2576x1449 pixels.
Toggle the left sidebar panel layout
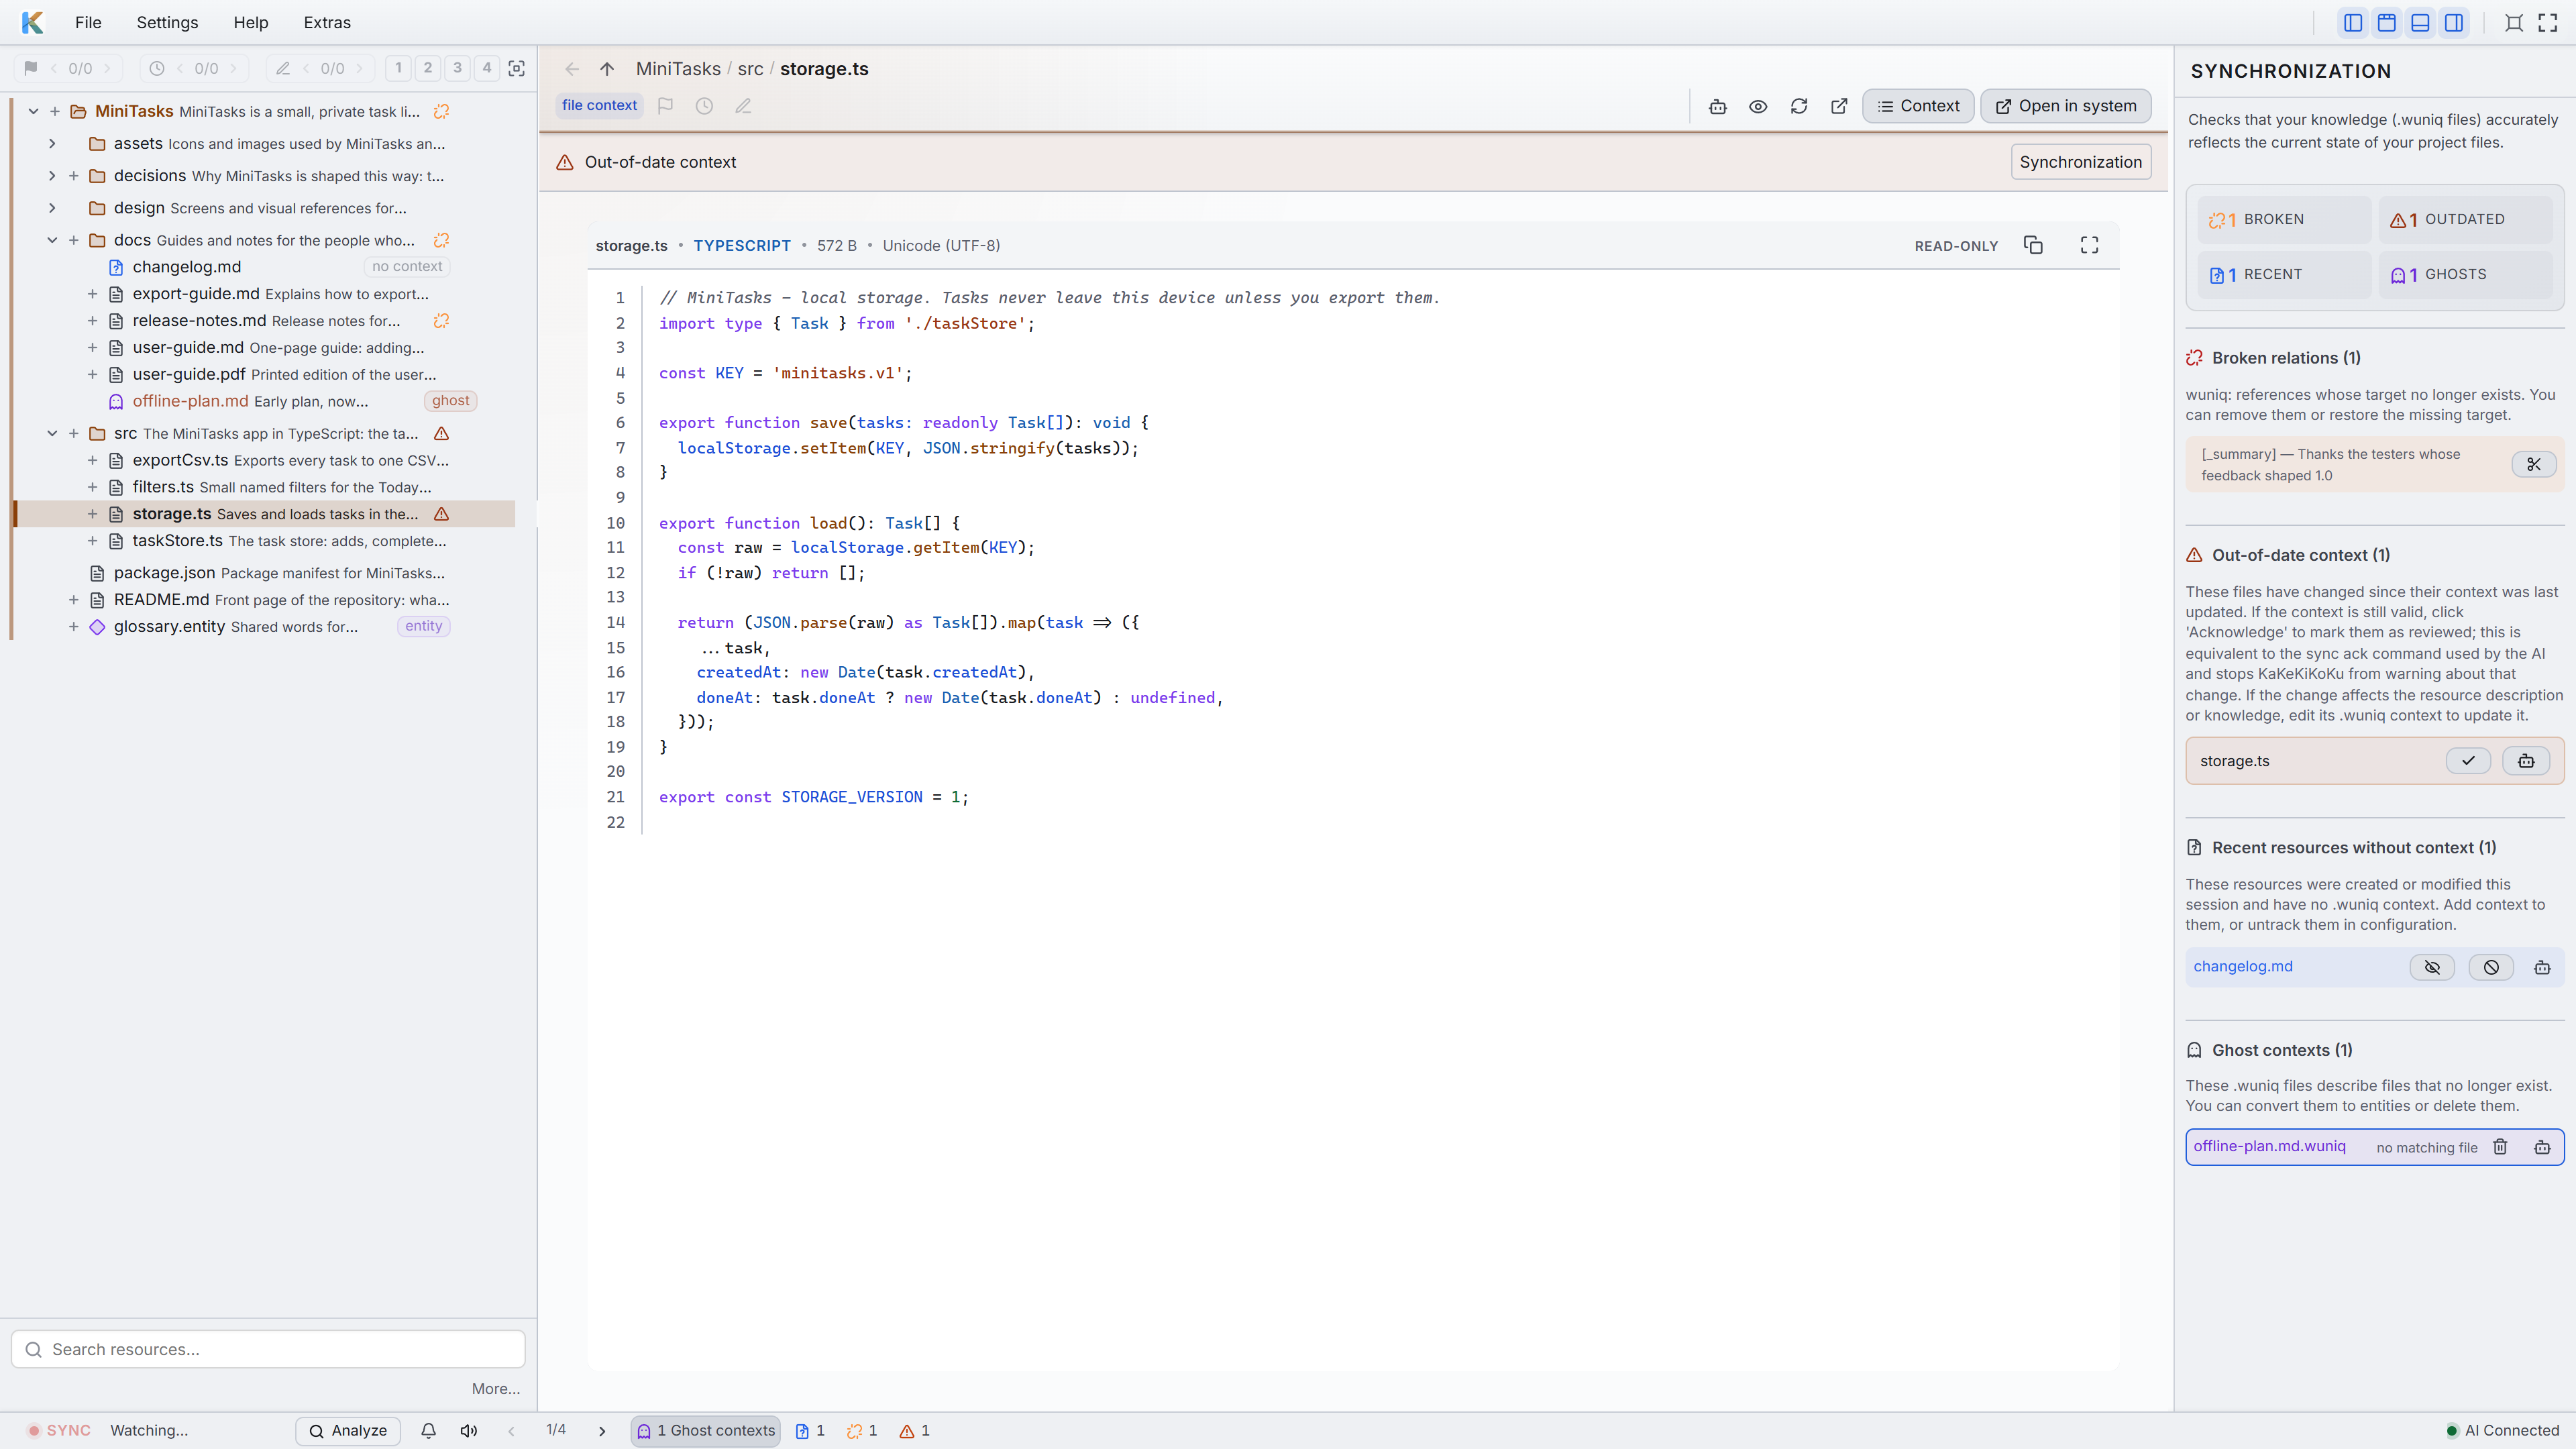(x=2353, y=22)
